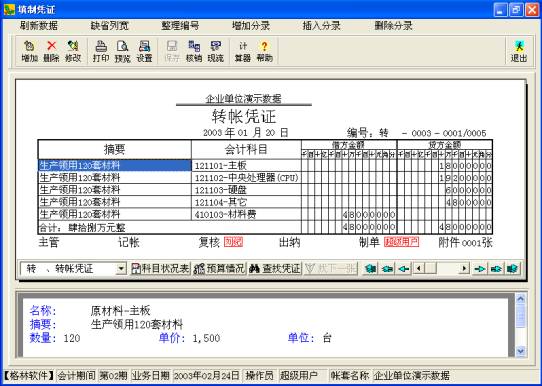Click the red 制单 preparer stamp 超级用户
542x386 pixels.
click(x=401, y=242)
